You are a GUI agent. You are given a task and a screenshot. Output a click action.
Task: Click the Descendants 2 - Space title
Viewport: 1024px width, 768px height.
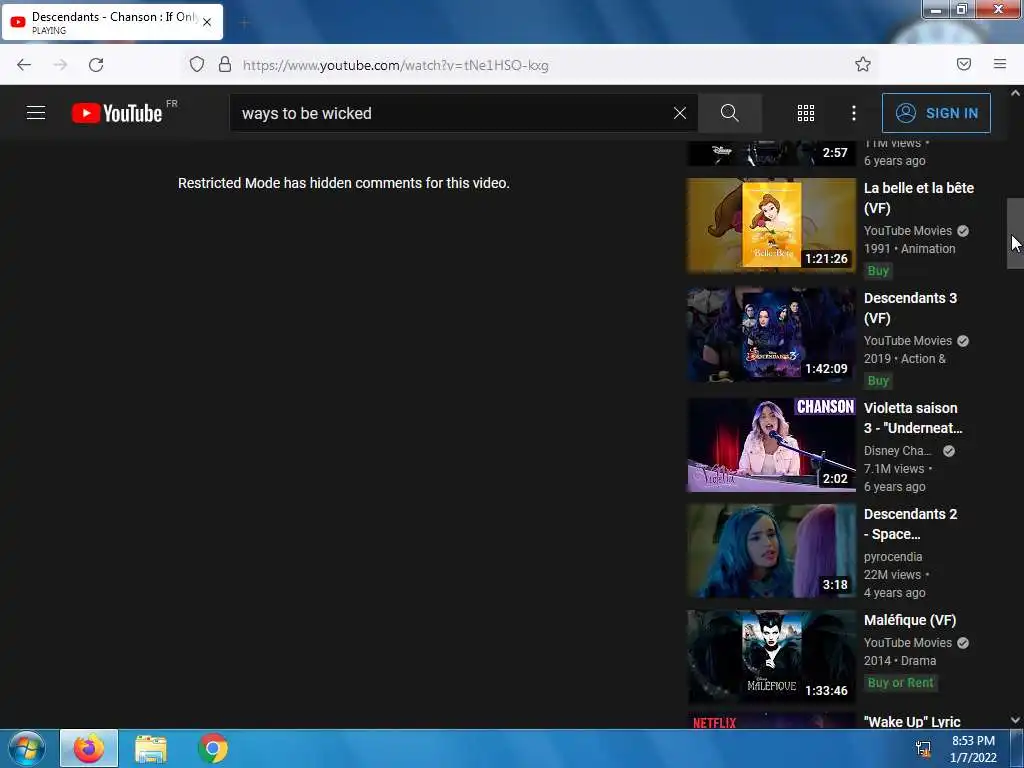[910, 524]
